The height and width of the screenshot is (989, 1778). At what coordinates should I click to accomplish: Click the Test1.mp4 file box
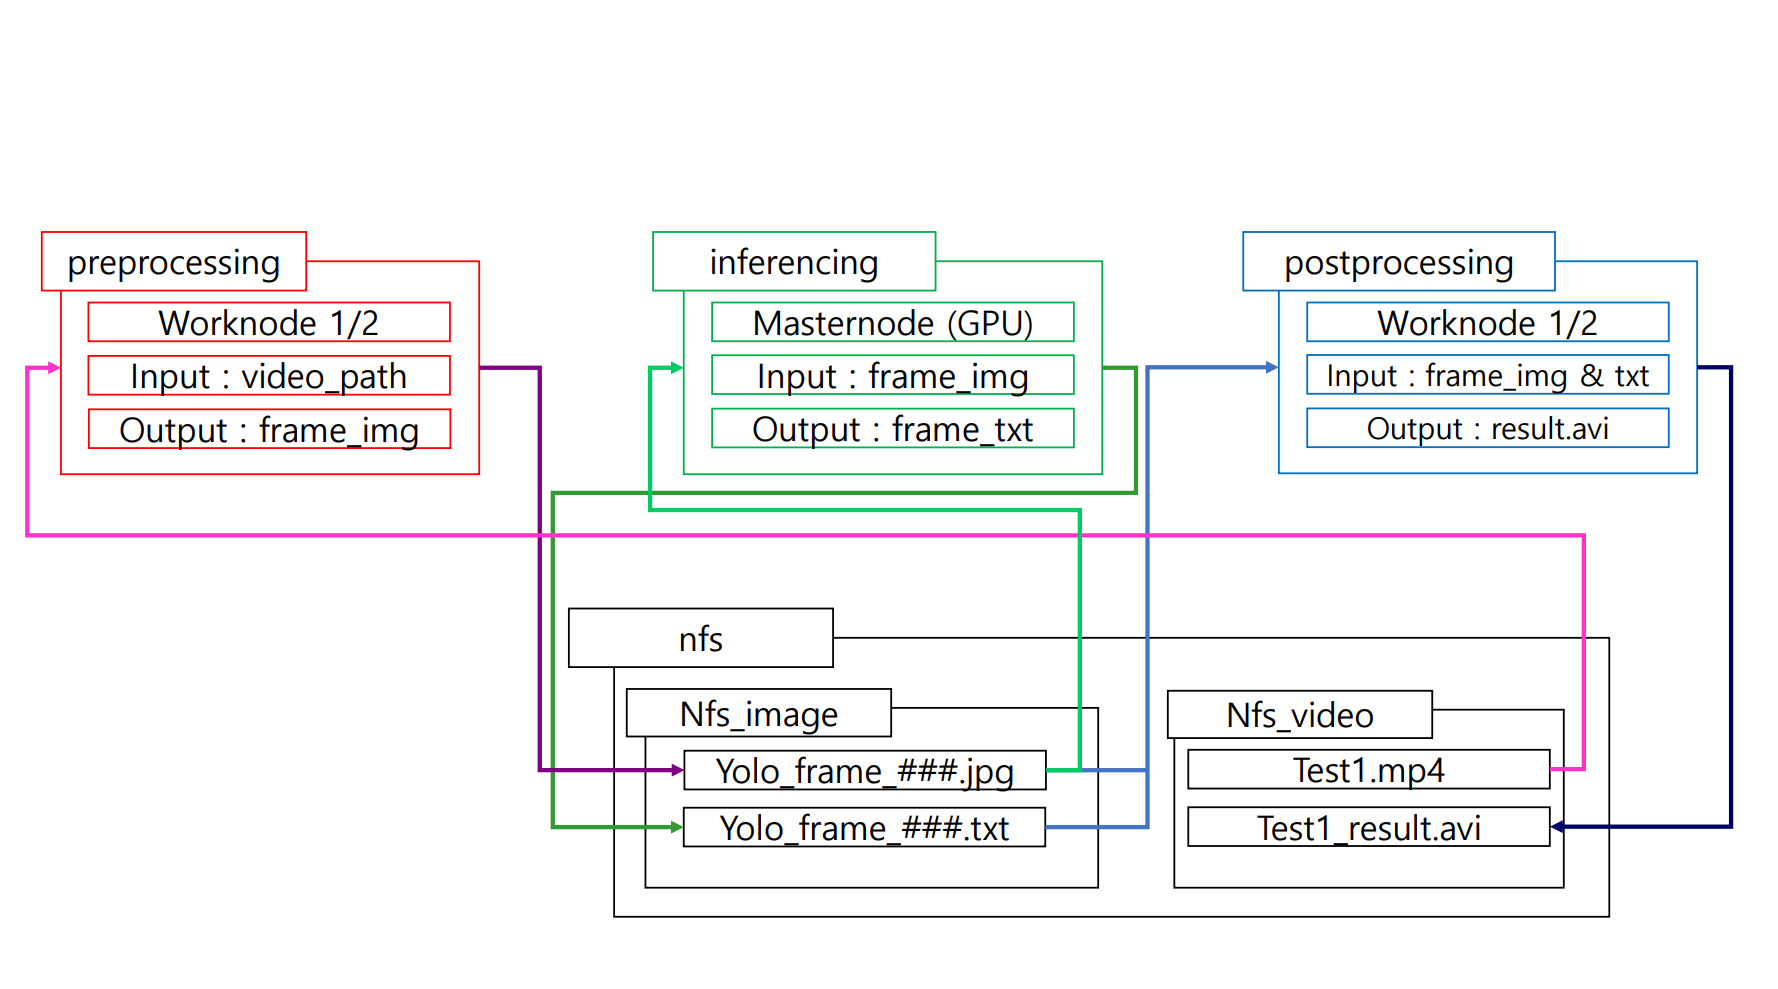click(x=1369, y=769)
